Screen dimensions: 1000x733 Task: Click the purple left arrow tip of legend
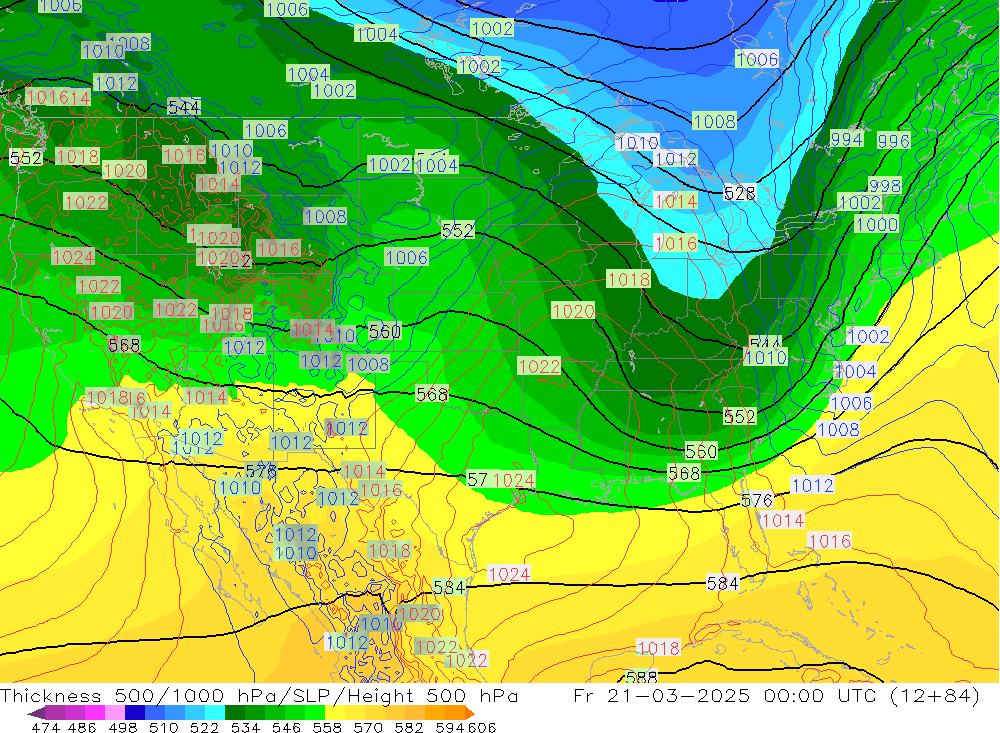(36, 713)
